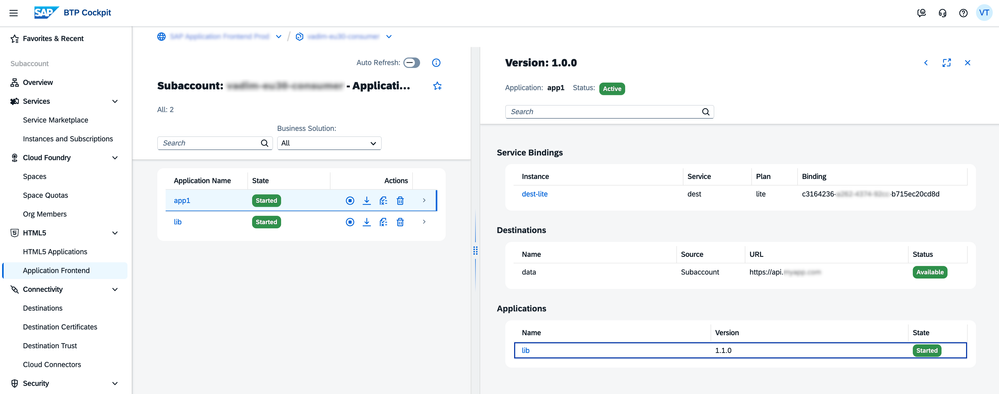Open details chevron for lib row
Viewport: 999px width, 394px height.
click(424, 222)
